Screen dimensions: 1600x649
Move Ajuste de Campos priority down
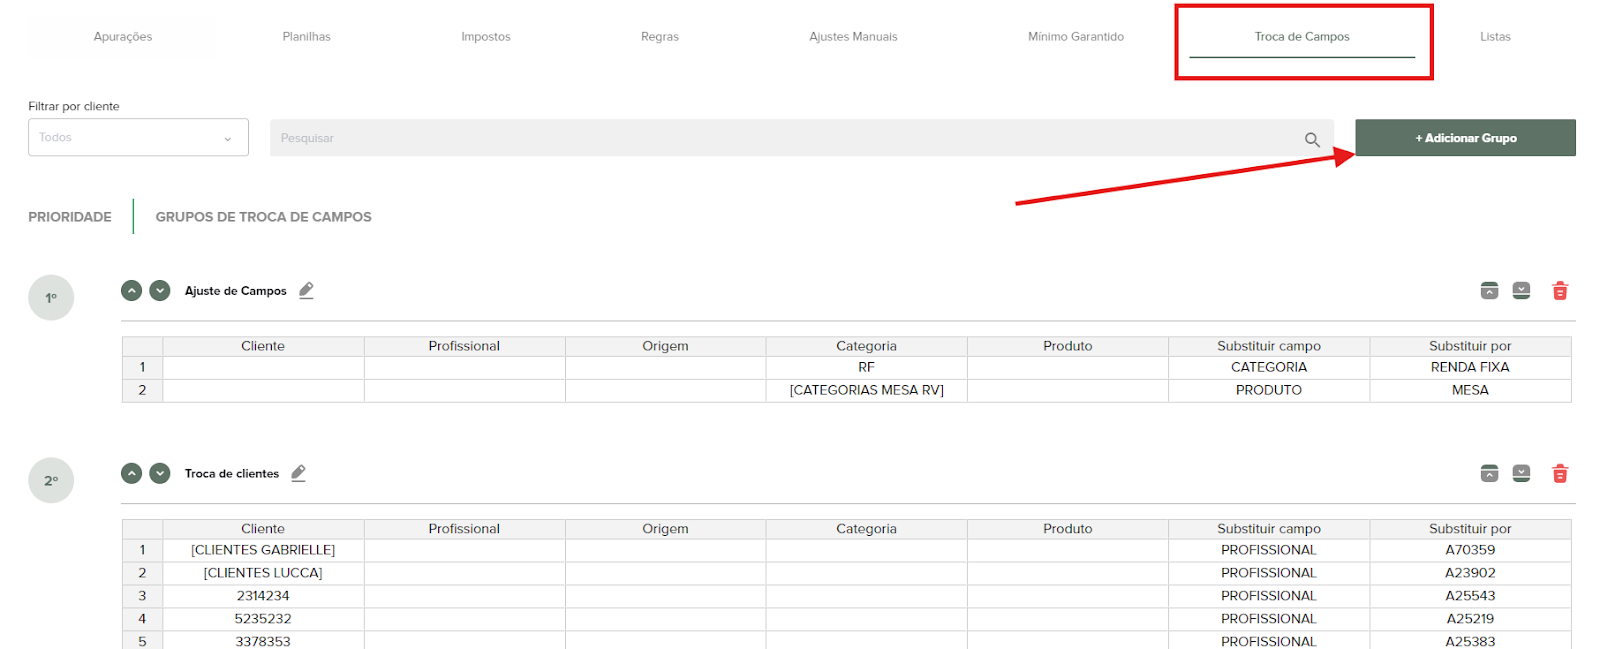click(160, 291)
